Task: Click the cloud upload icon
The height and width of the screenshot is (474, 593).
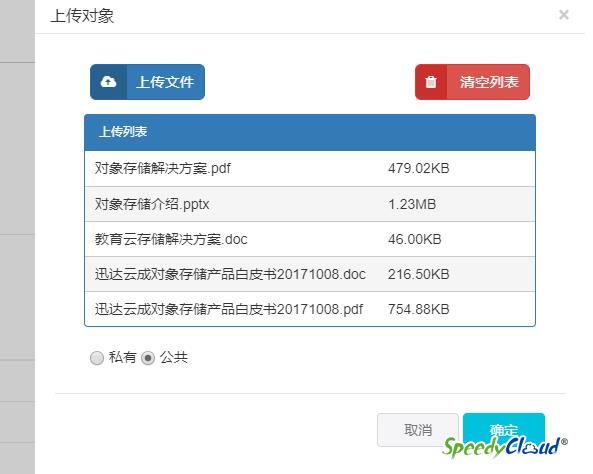Action: 108,82
